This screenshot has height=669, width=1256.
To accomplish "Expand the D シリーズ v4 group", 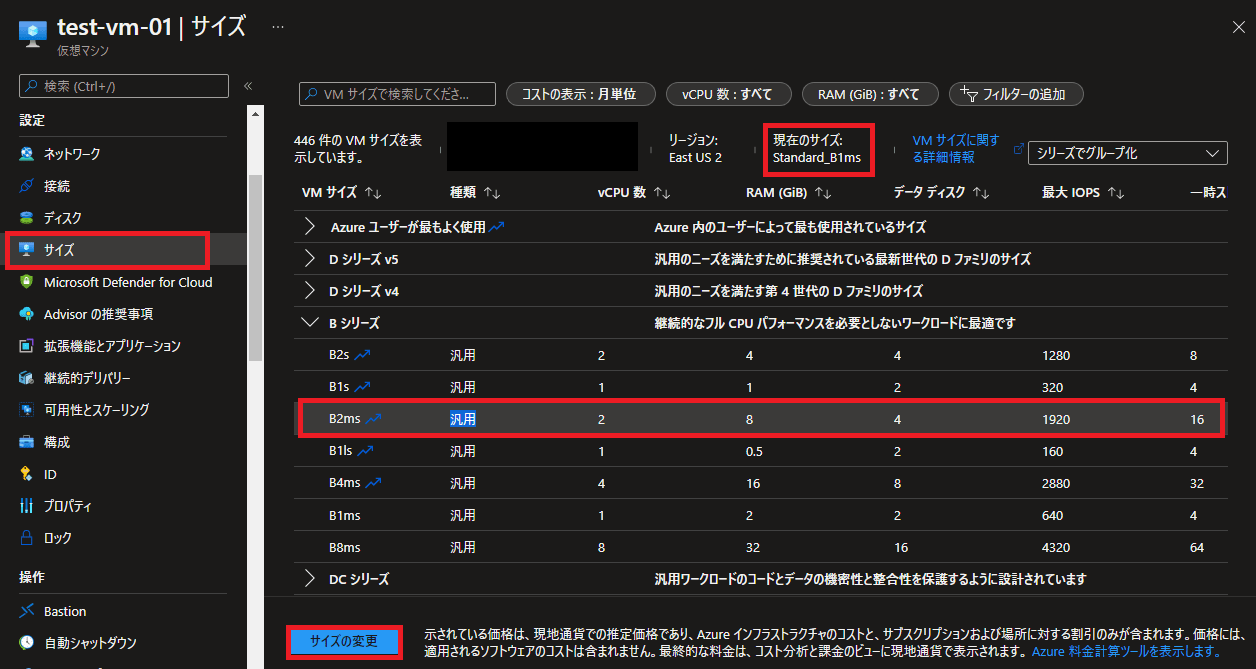I will [x=310, y=291].
